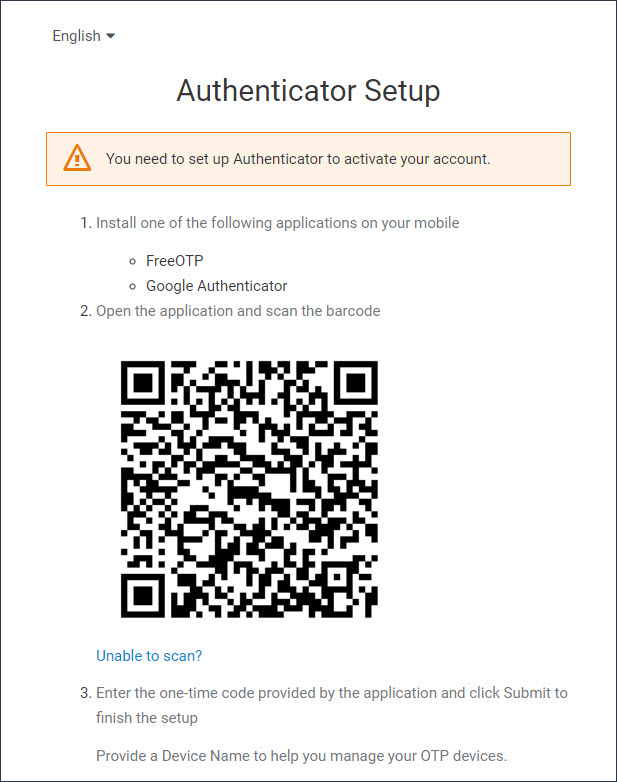Click the bullet before Google Authenticator
Screen dimensions: 617x782
[x=132, y=287]
